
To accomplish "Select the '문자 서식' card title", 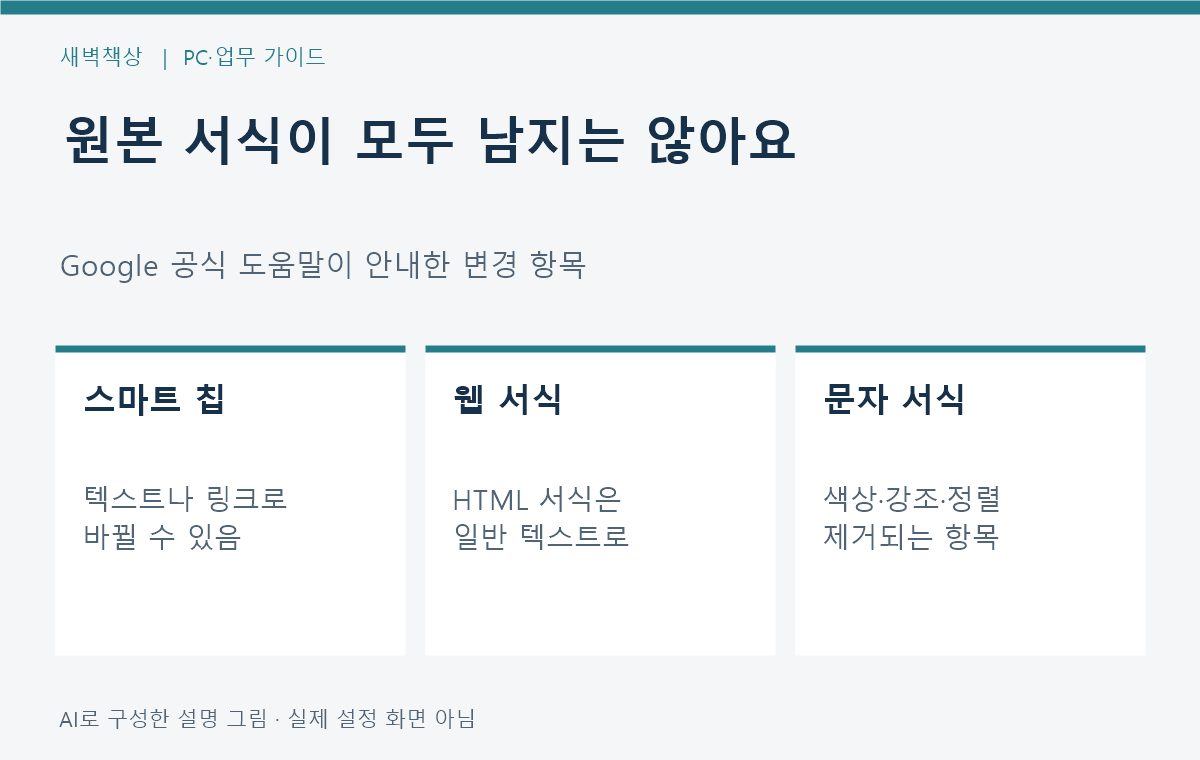I will 894,399.
